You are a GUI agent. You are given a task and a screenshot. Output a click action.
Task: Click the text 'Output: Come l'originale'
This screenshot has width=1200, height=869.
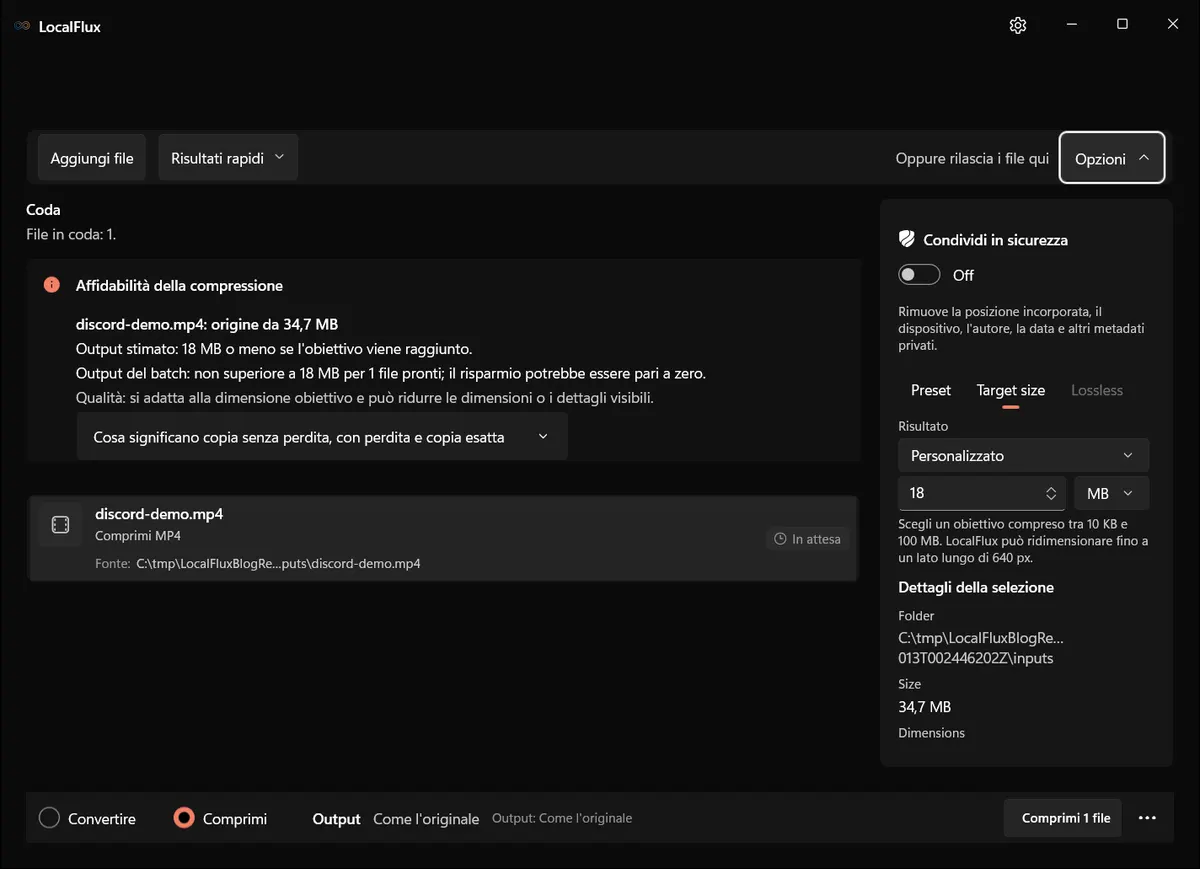click(562, 818)
